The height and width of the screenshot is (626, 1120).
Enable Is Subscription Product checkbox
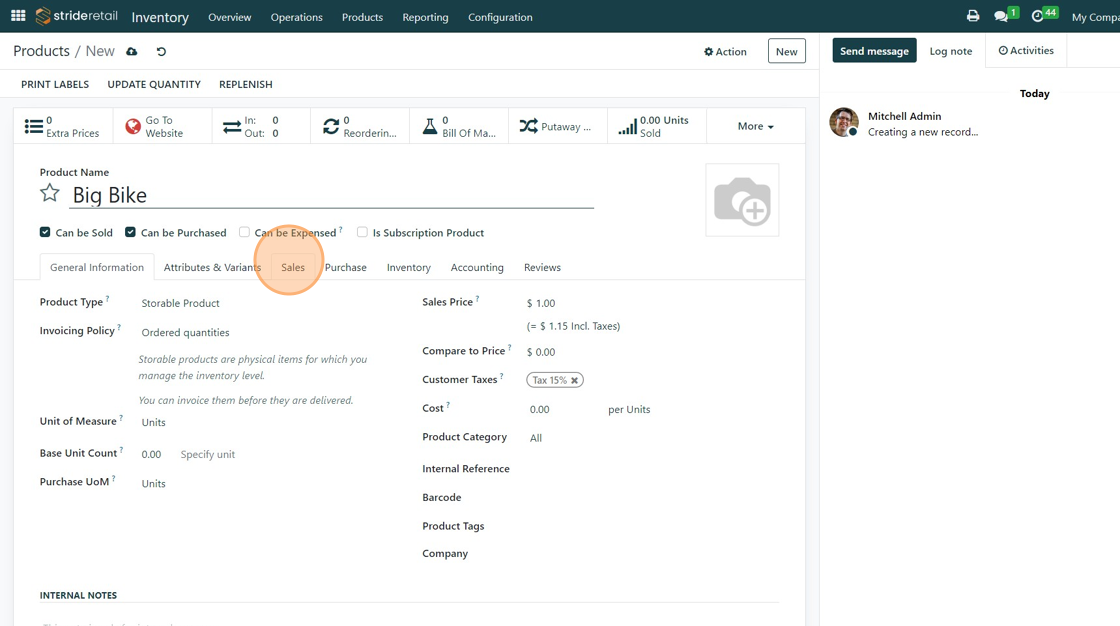click(x=362, y=232)
